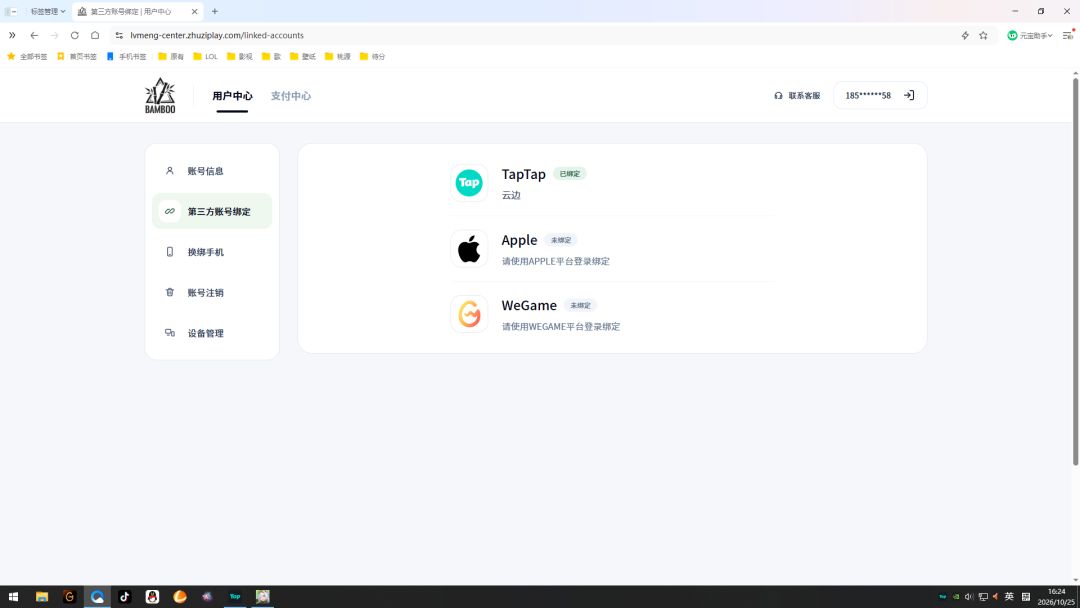Click the Apple logo icon
Viewport: 1080px width, 608px height.
coord(469,249)
